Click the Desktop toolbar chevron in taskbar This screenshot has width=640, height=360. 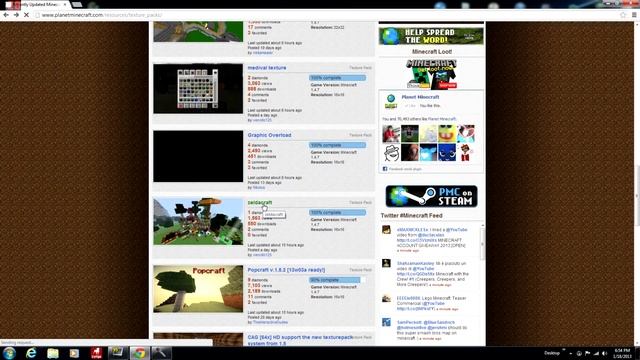pyautogui.click(x=564, y=350)
